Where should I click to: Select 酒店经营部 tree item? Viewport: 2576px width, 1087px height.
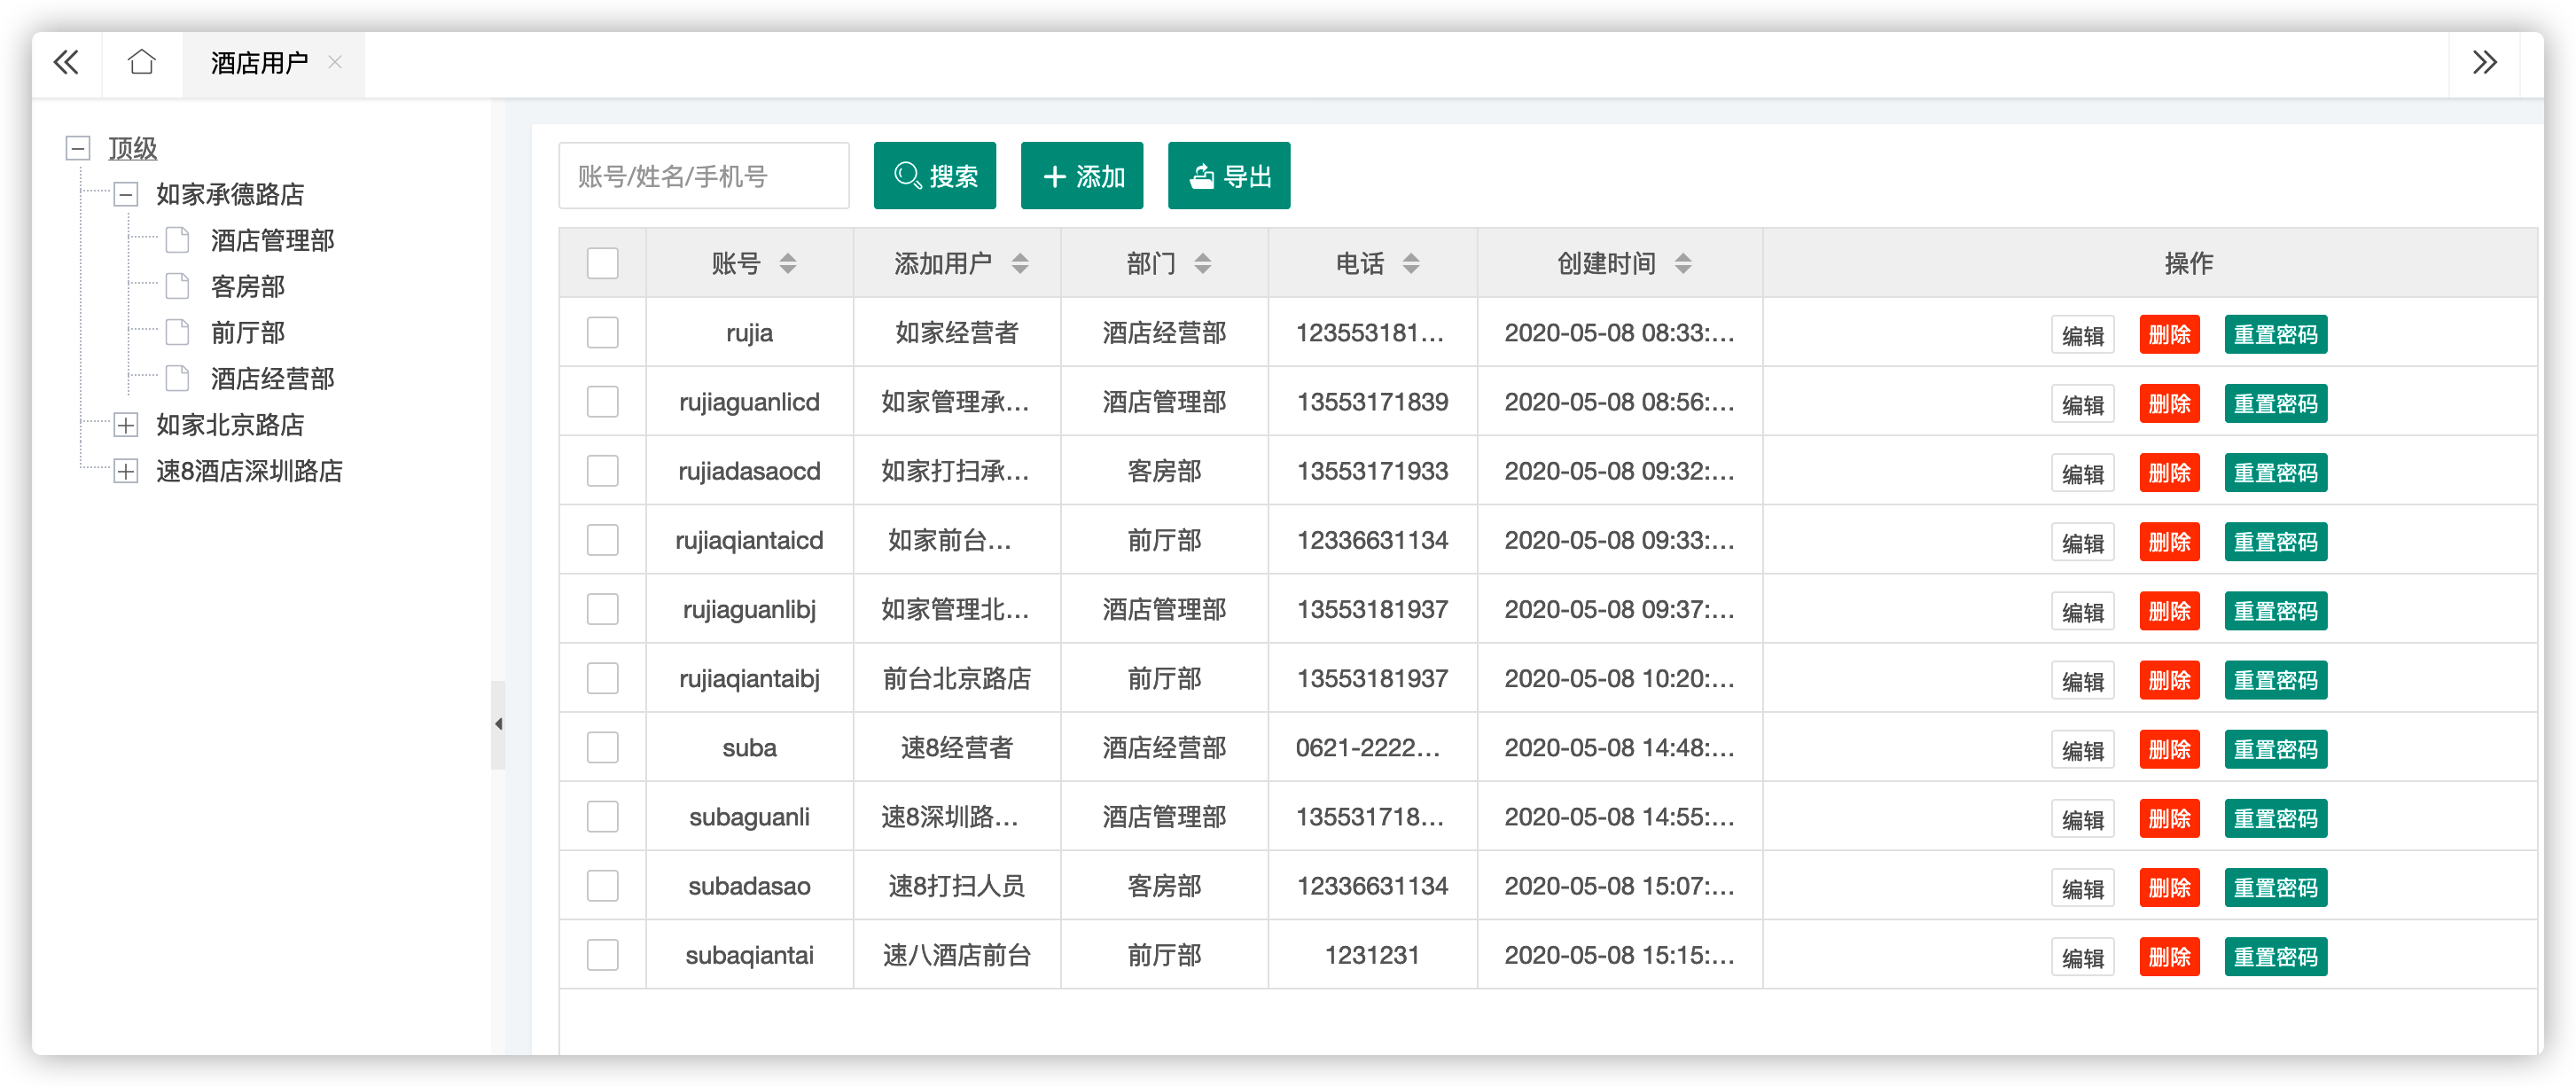[272, 378]
